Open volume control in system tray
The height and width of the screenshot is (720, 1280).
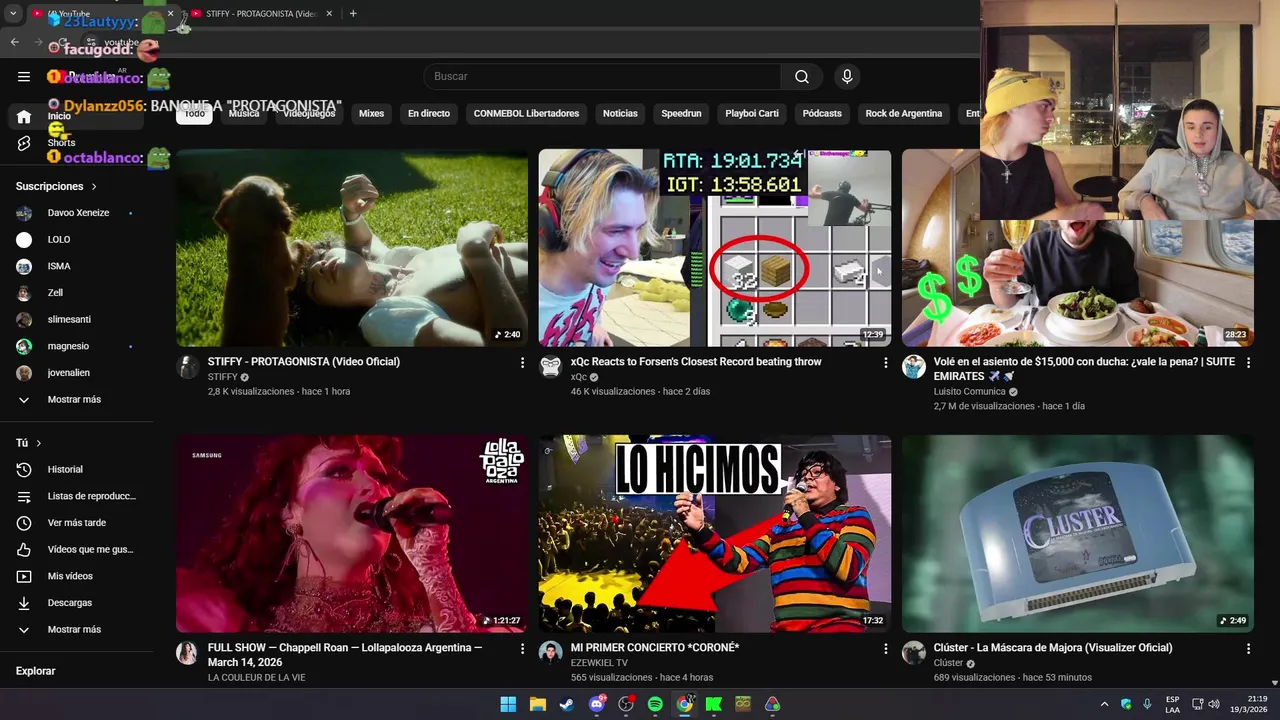1214,704
